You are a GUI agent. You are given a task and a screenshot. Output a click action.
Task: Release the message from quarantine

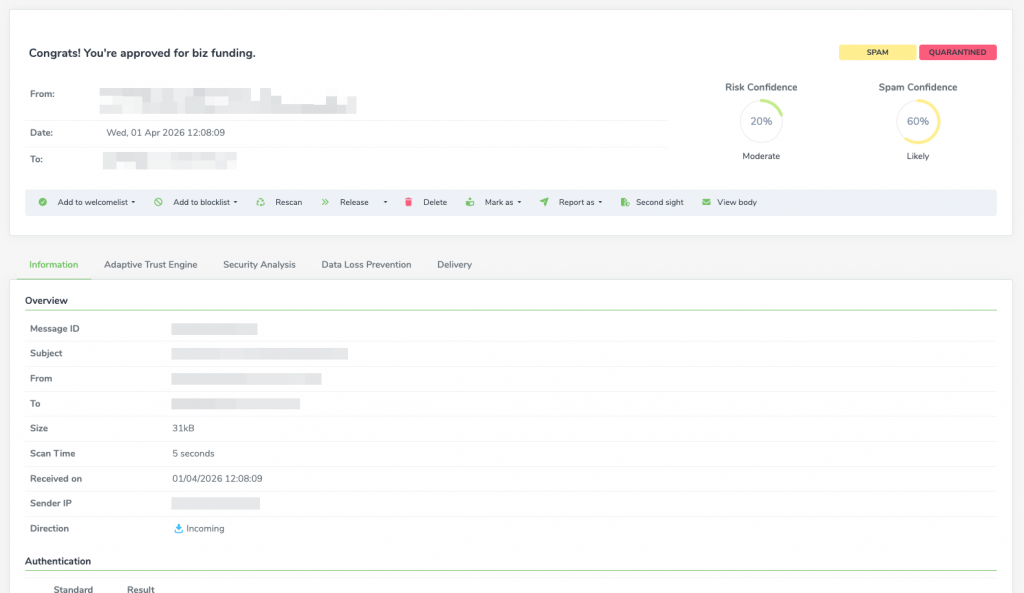[354, 202]
